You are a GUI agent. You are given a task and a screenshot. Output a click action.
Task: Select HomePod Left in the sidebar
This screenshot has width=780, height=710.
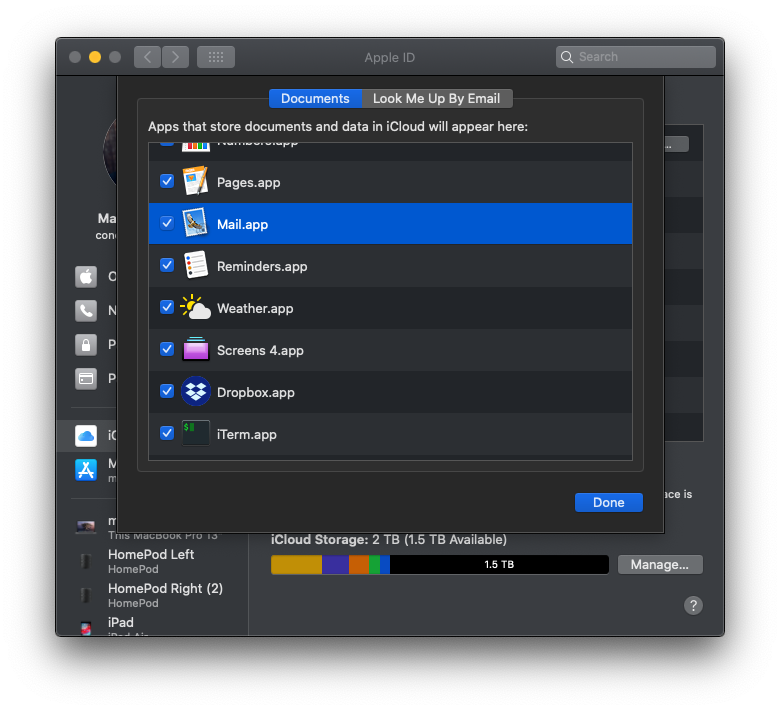tap(151, 555)
